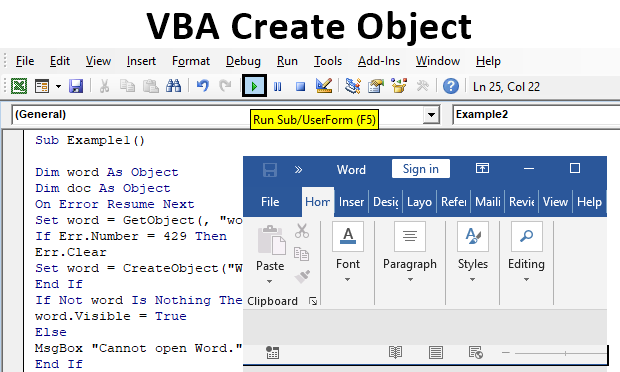Open the blue Help question mark icon
This screenshot has height=372, width=620.
(x=451, y=86)
